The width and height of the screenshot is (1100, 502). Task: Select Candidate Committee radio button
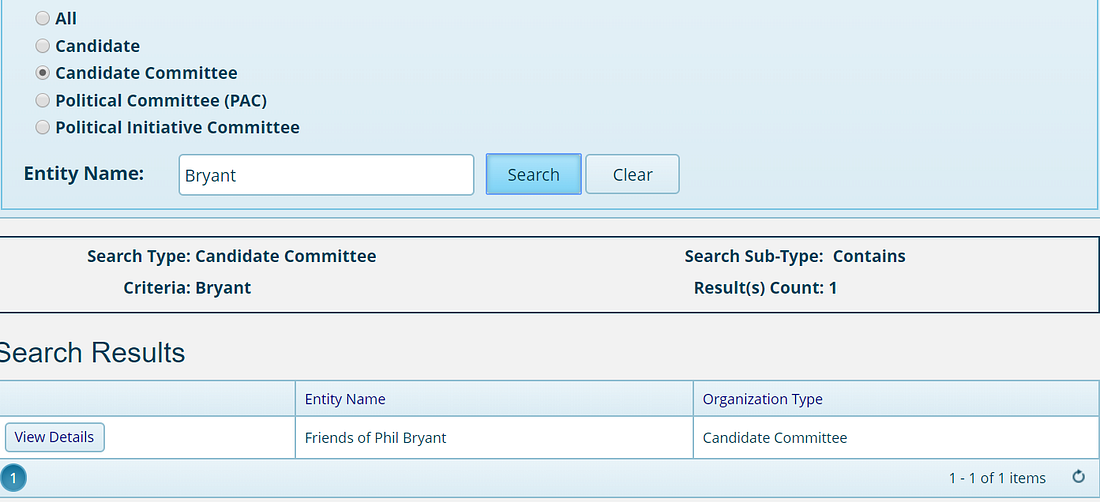43,73
